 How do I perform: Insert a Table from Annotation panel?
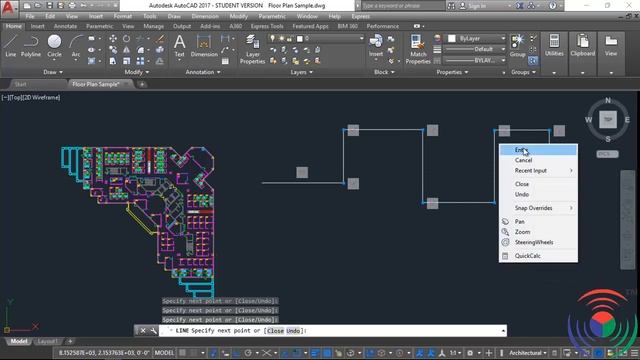pos(225,61)
